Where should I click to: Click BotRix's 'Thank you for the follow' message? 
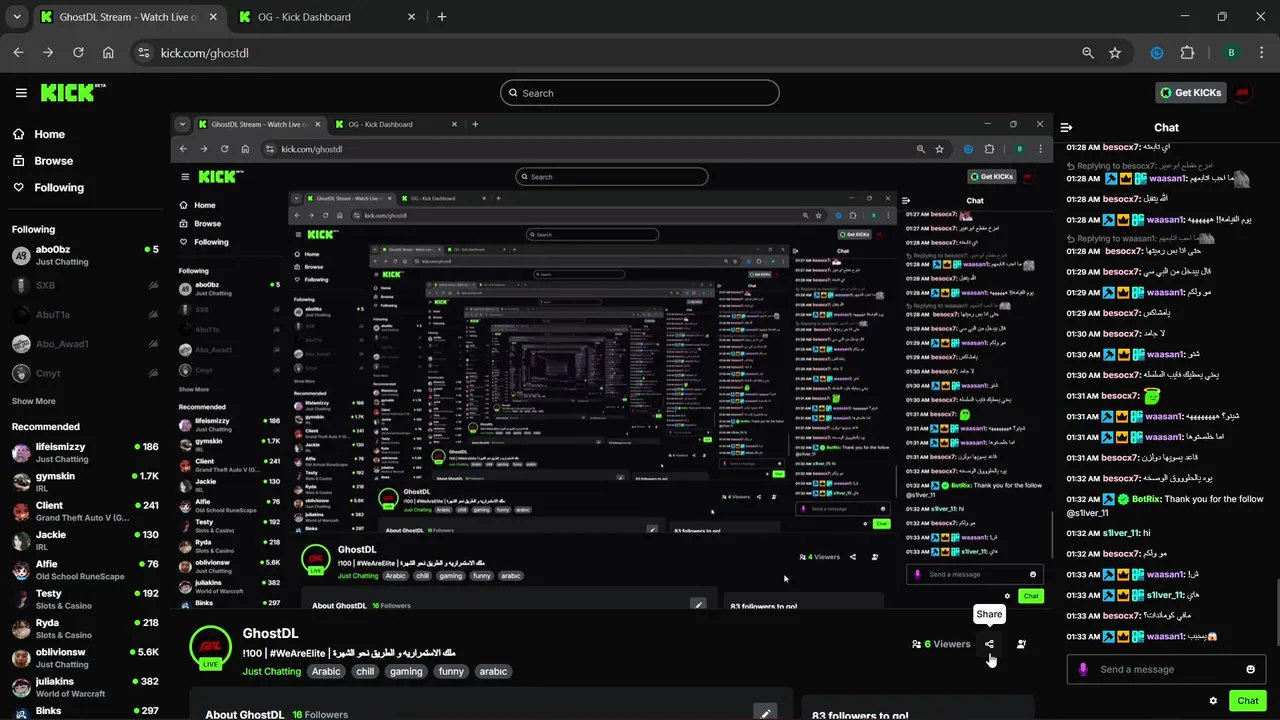click(x=1165, y=506)
